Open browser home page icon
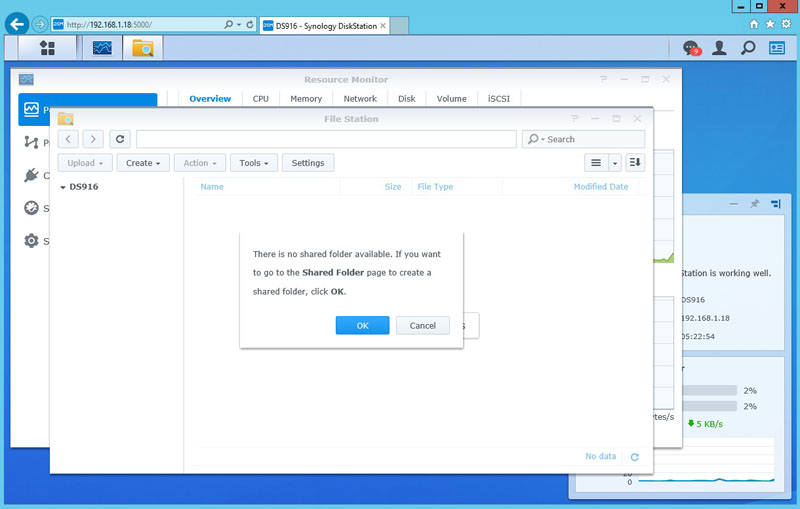This screenshot has height=509, width=800. pos(754,24)
